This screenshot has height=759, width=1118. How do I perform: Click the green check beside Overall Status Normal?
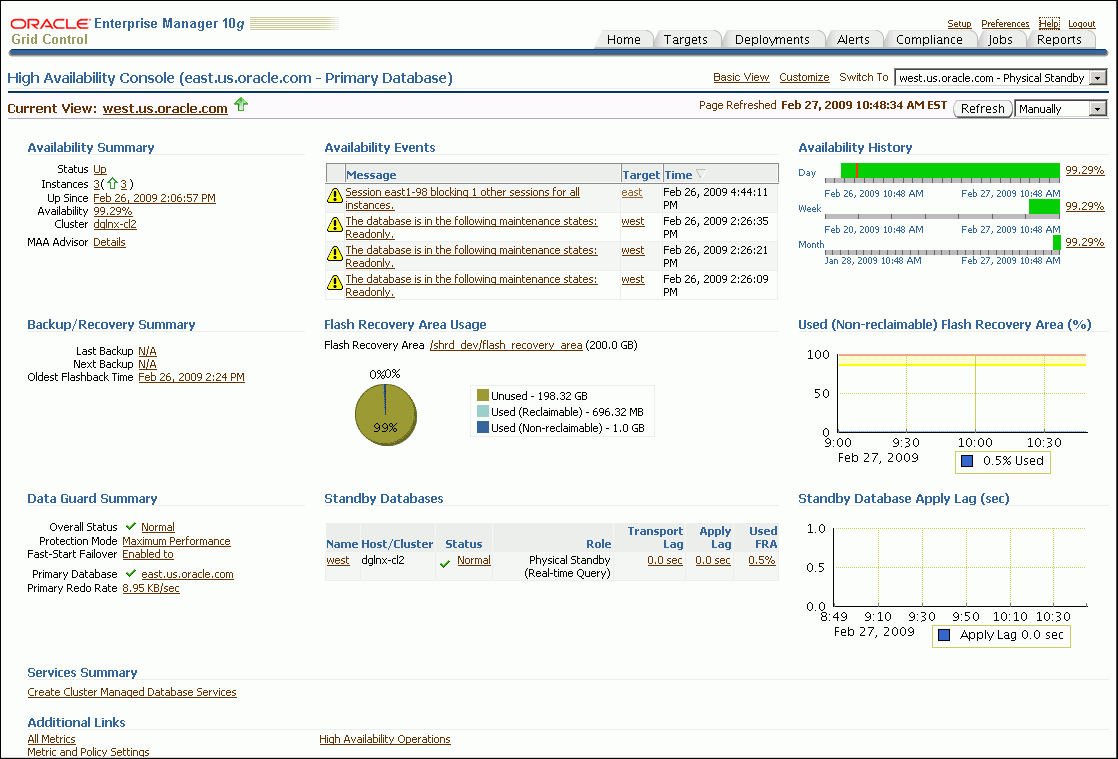coord(130,527)
